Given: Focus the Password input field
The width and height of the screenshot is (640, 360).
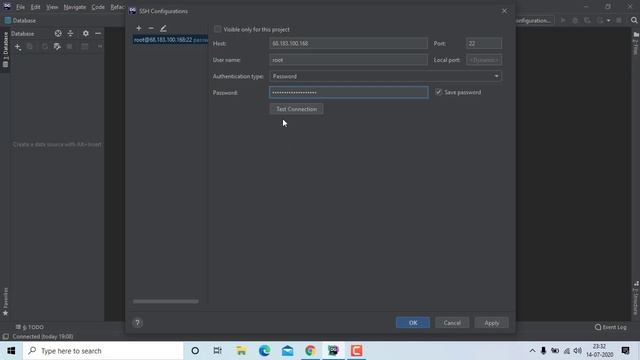Looking at the screenshot, I should (349, 93).
